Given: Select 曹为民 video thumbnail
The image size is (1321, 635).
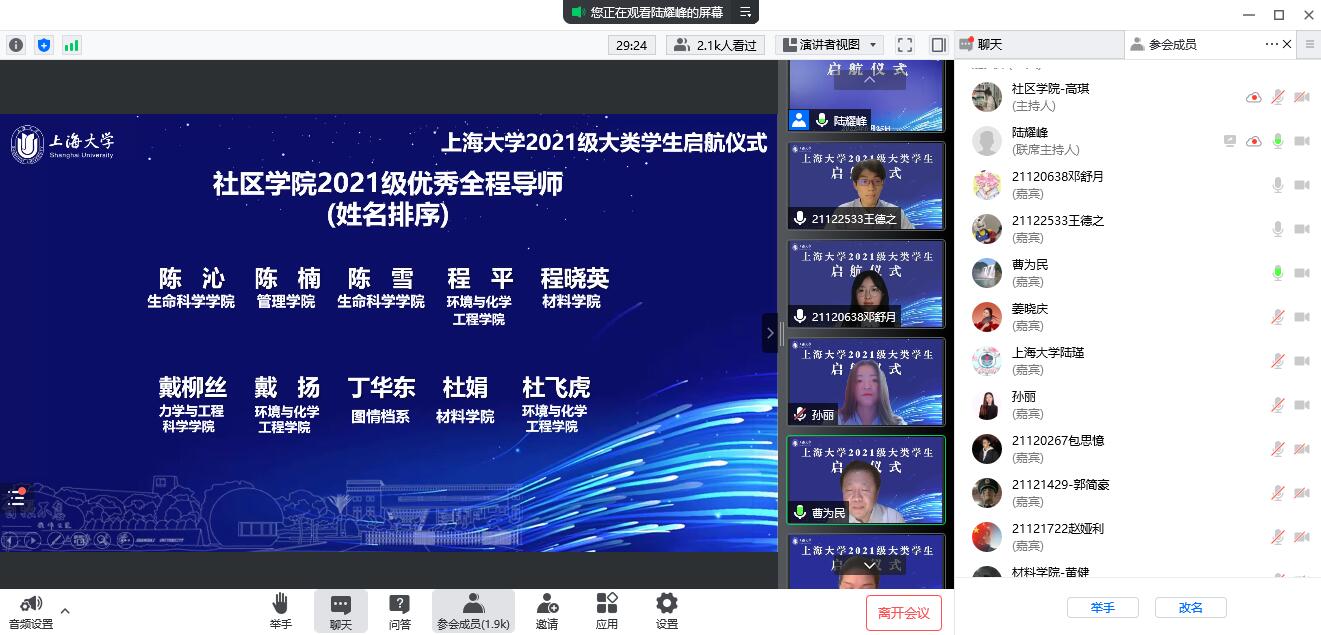Looking at the screenshot, I should (x=866, y=480).
